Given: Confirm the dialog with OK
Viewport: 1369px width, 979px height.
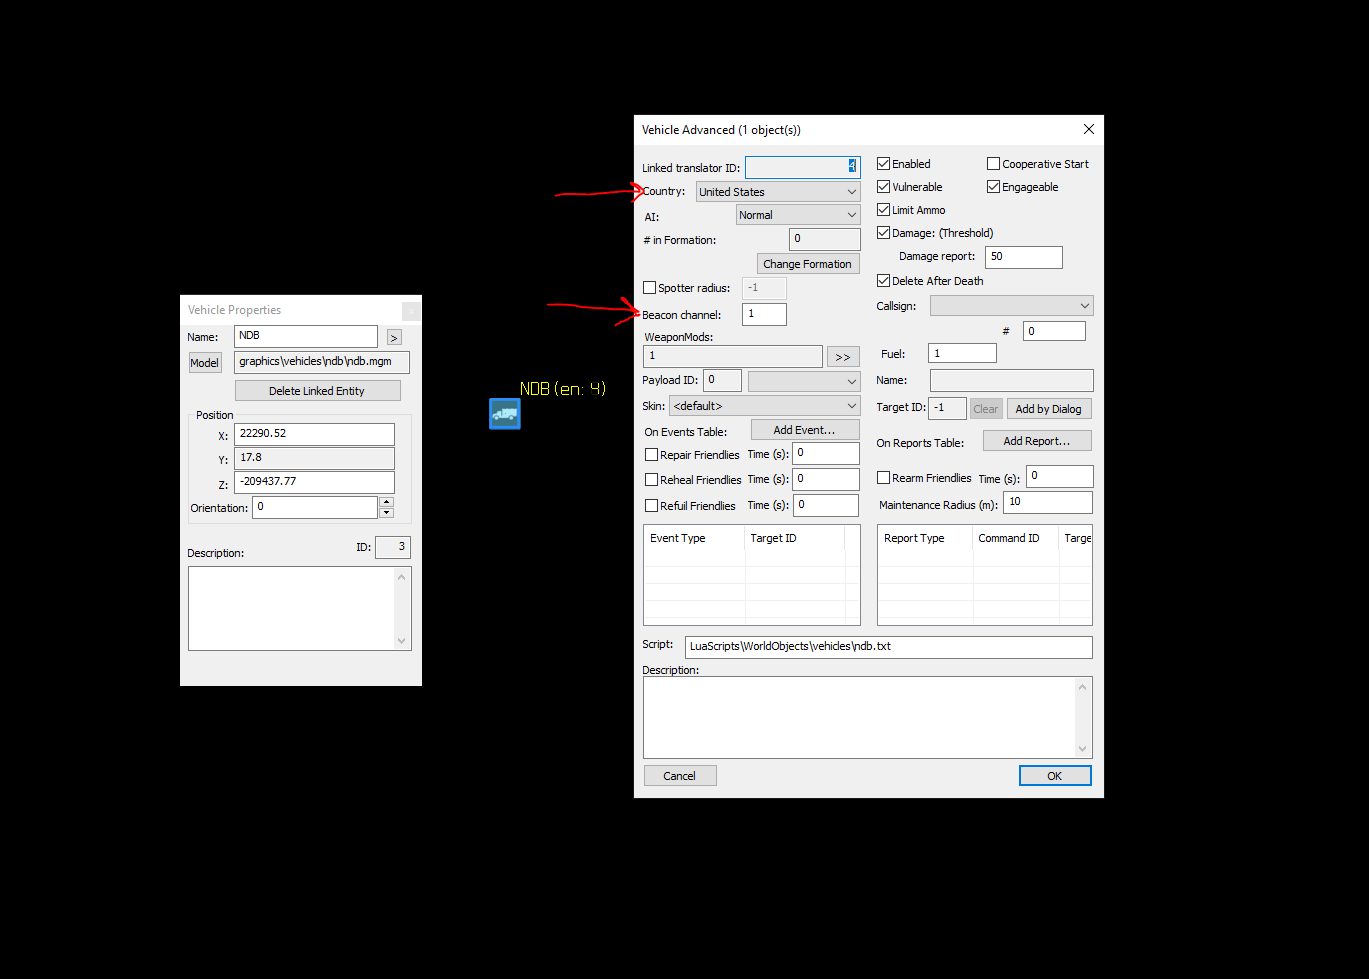Looking at the screenshot, I should [x=1055, y=776].
